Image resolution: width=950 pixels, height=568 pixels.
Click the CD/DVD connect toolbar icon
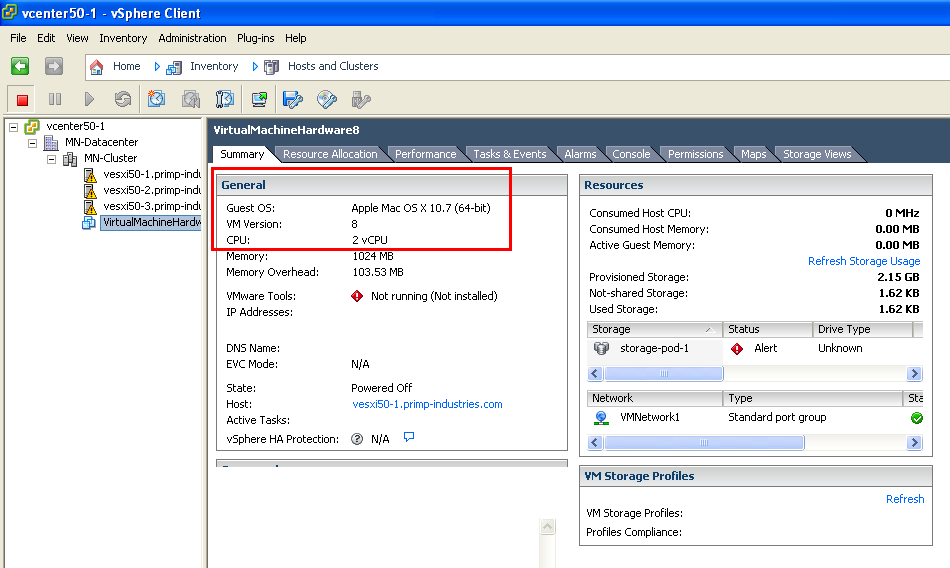327,99
